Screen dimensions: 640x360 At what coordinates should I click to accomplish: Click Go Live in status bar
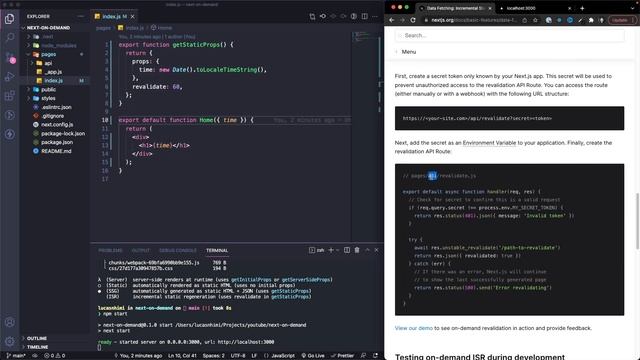coord(313,356)
